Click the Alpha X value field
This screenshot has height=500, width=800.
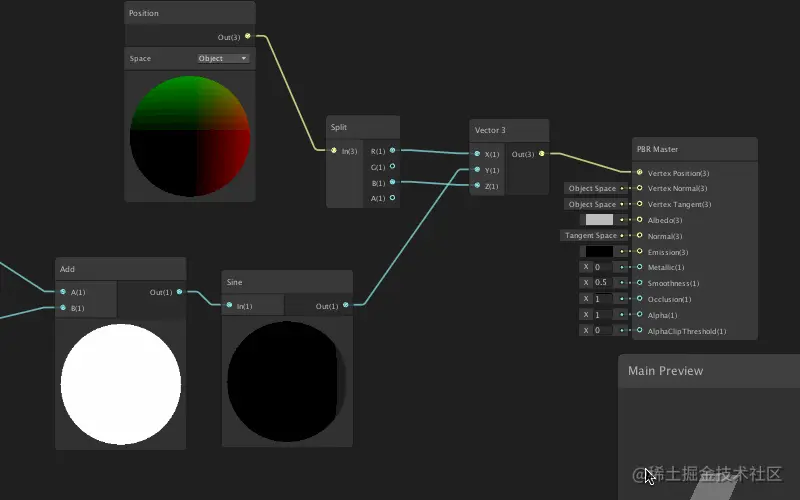point(603,314)
